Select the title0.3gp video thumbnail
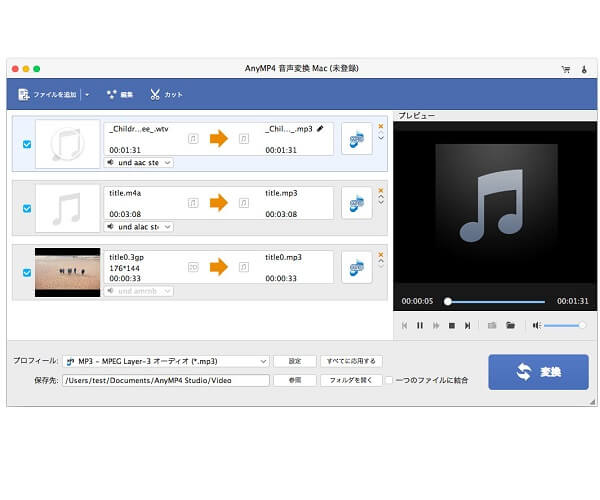The width and height of the screenshot is (600, 500). pyautogui.click(x=67, y=272)
